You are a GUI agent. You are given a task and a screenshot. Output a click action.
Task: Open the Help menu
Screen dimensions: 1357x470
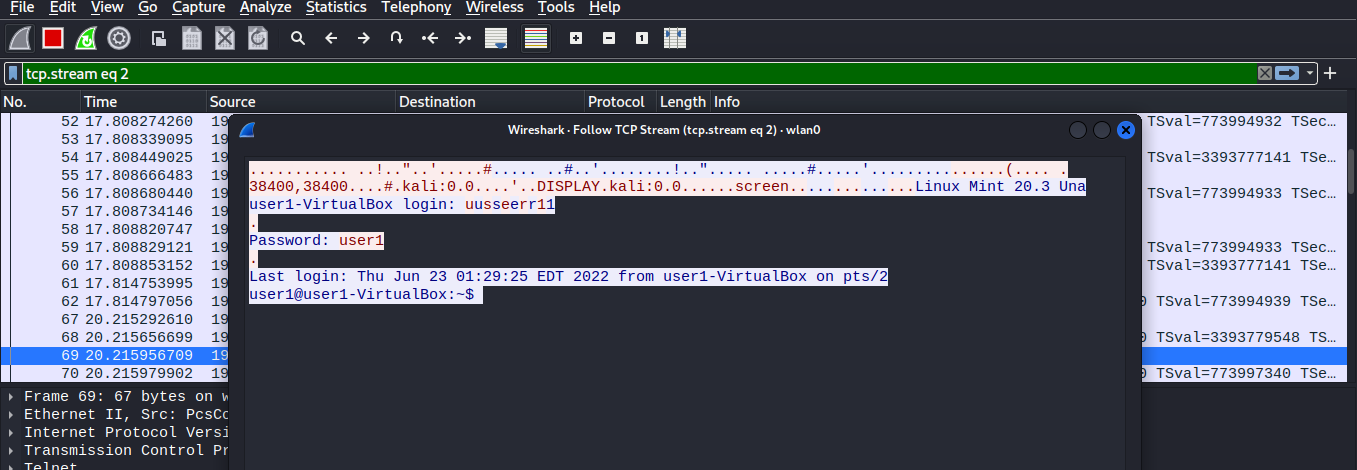tap(604, 7)
